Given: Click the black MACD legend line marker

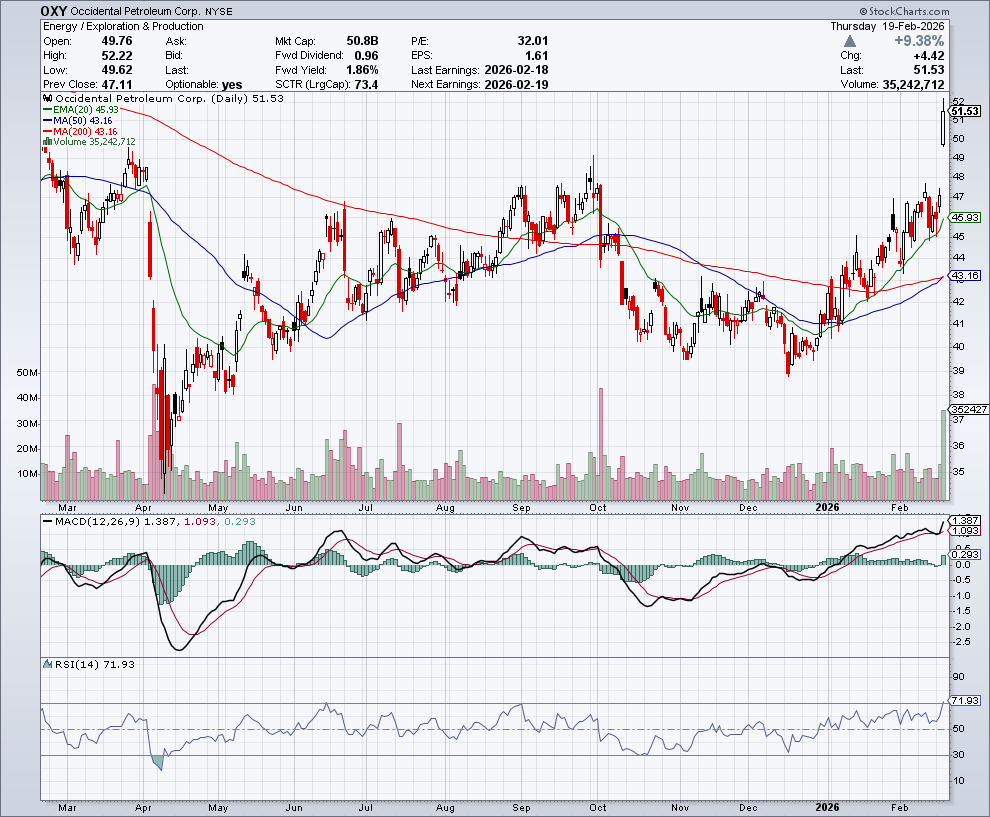Looking at the screenshot, I should tap(47, 522).
